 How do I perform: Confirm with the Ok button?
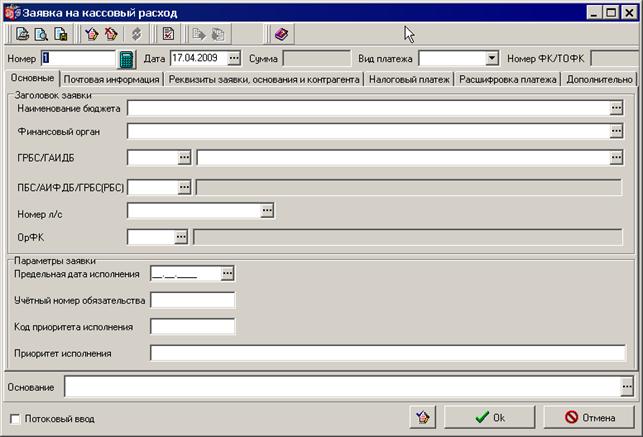(x=490, y=417)
